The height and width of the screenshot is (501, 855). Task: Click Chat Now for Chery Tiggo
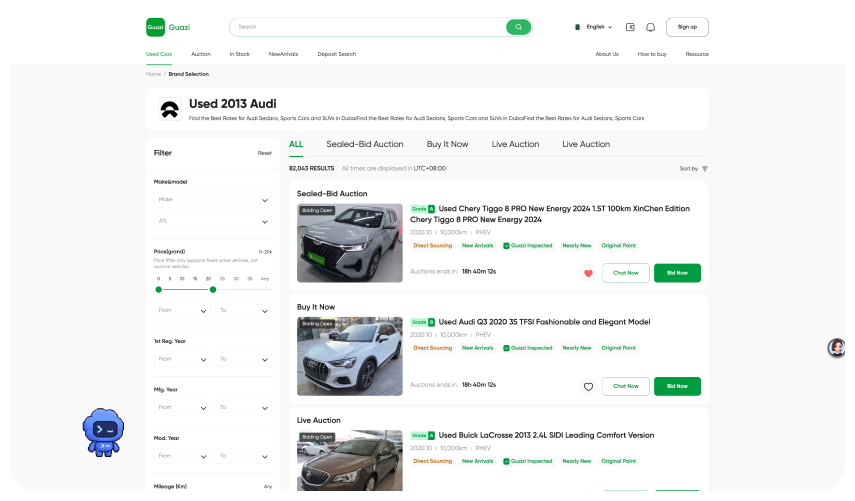[x=625, y=273]
